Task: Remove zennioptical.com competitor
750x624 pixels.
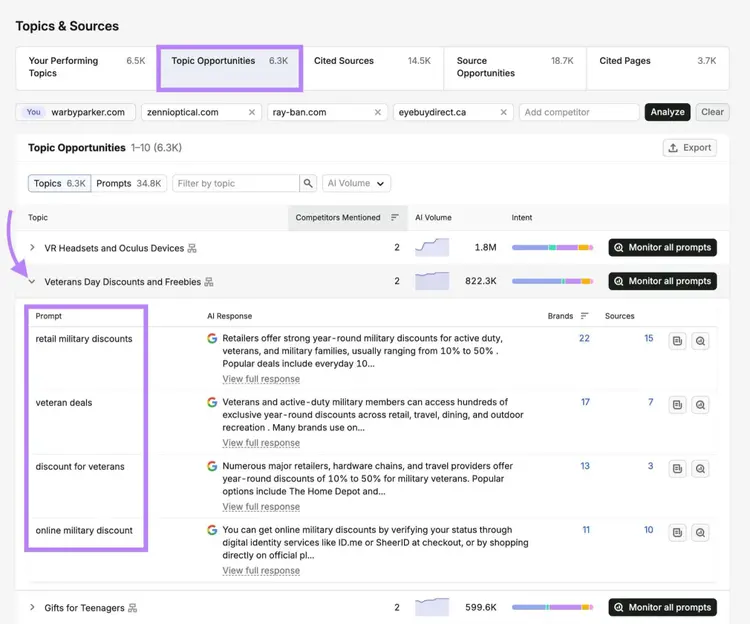Action: (252, 112)
